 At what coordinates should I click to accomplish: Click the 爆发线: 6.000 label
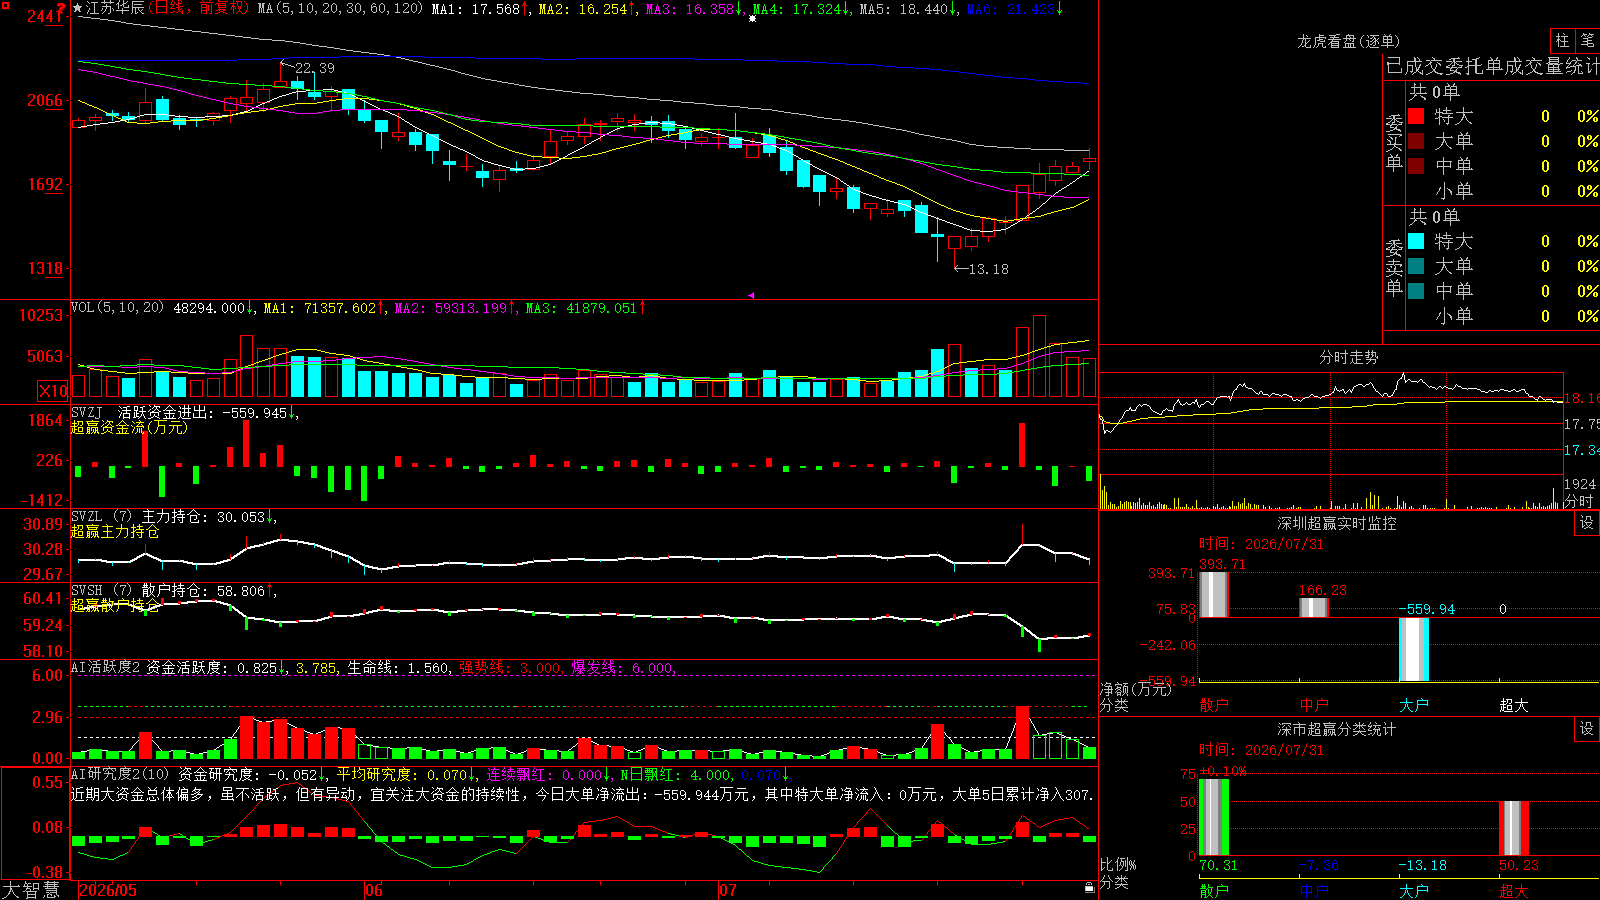(624, 668)
